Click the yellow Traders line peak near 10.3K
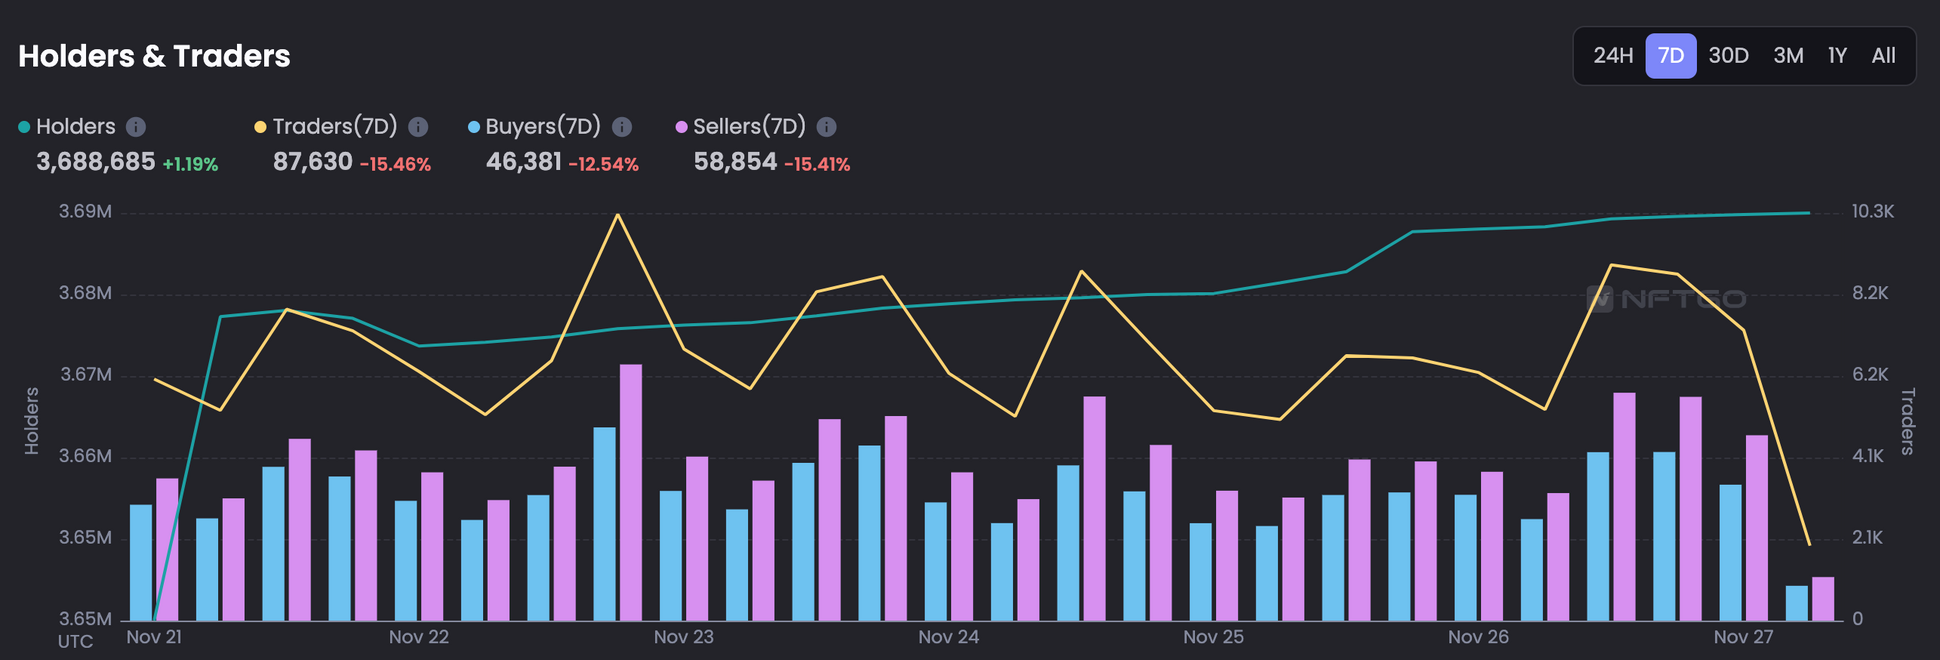Viewport: 1940px width, 660px height. (617, 215)
